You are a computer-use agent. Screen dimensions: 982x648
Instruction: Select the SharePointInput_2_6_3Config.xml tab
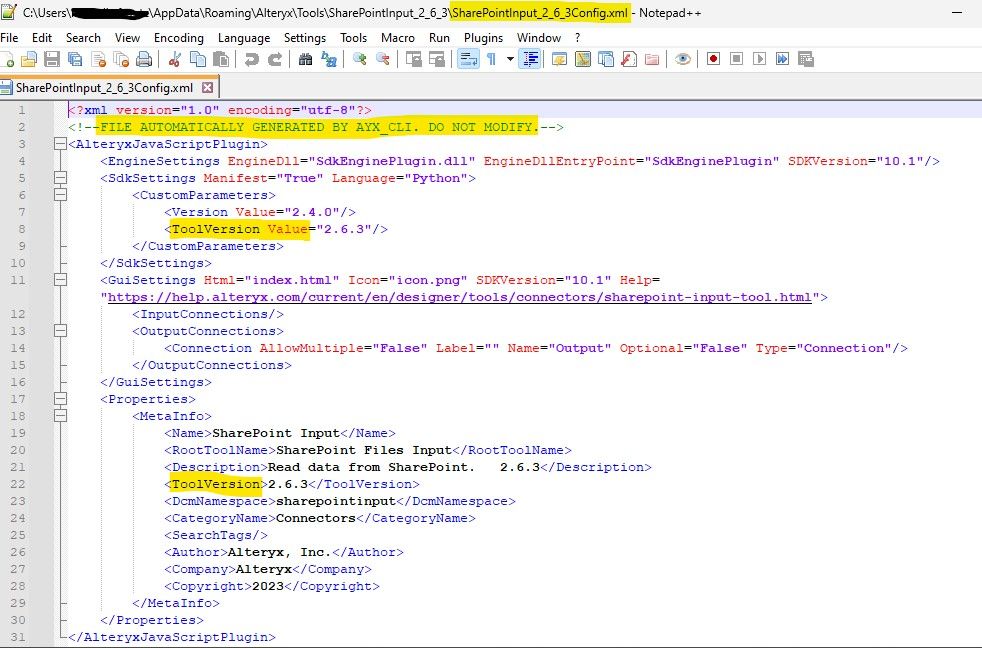point(104,88)
